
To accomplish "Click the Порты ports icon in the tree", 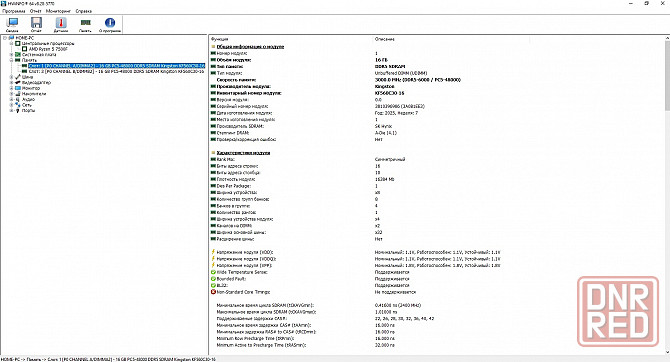I will pyautogui.click(x=18, y=110).
